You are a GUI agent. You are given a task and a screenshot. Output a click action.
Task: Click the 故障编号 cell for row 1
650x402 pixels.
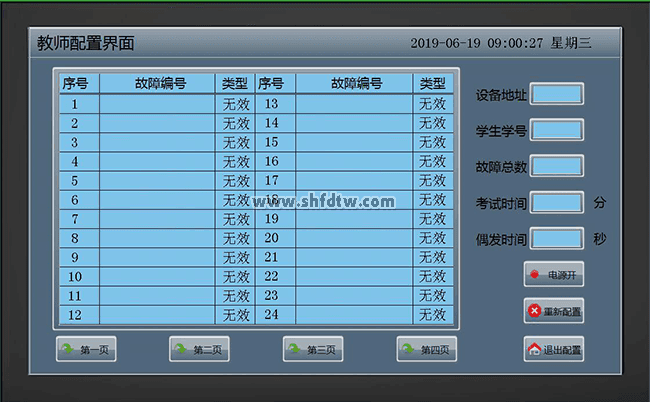coord(159,104)
